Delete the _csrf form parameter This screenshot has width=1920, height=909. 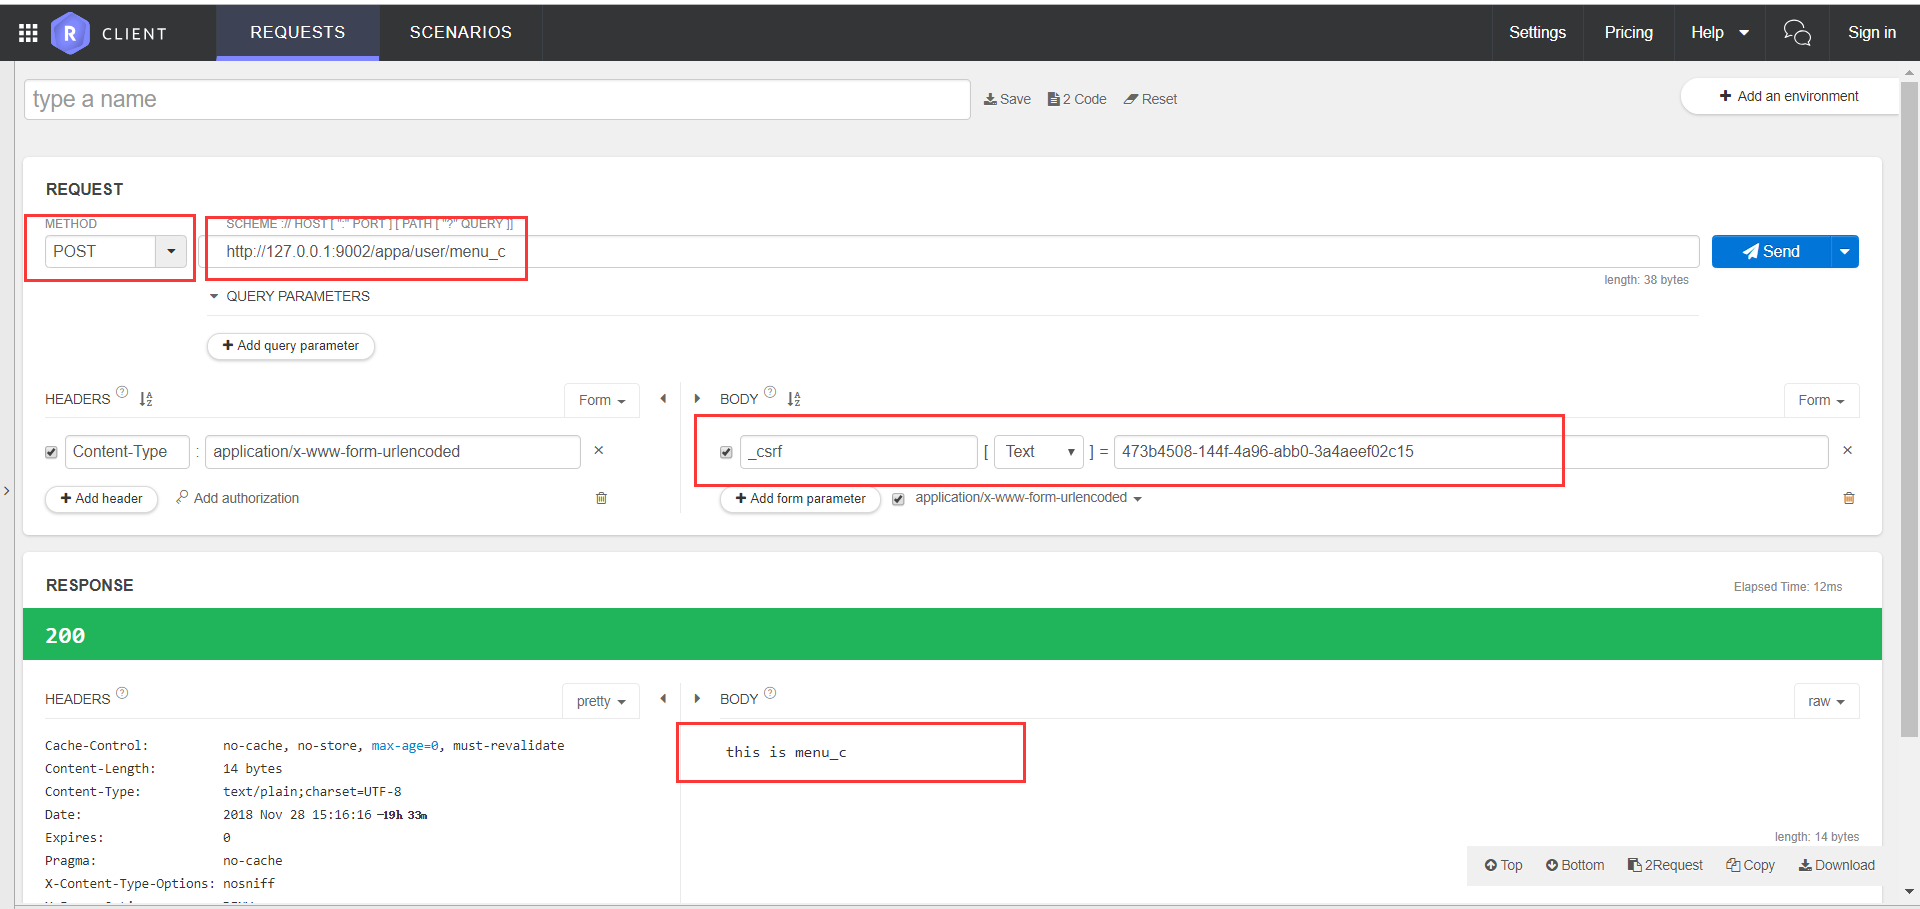click(x=1848, y=450)
